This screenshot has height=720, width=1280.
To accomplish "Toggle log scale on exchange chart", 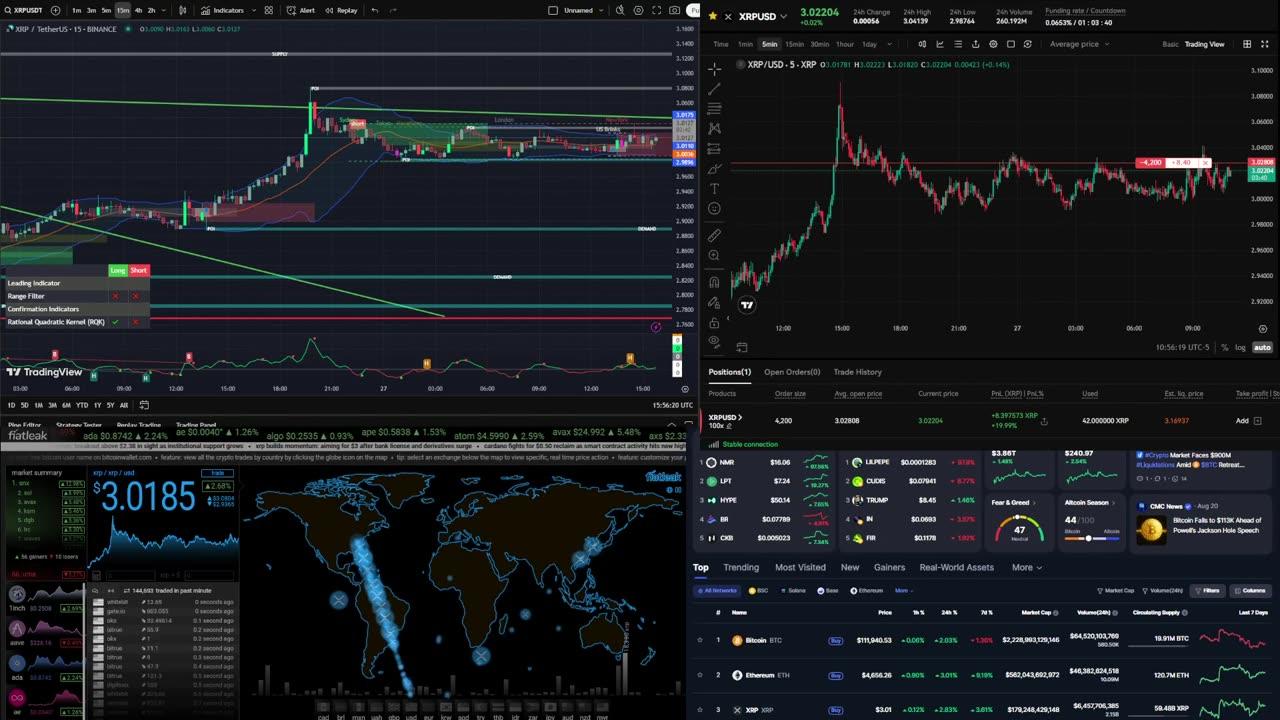I will point(1241,347).
